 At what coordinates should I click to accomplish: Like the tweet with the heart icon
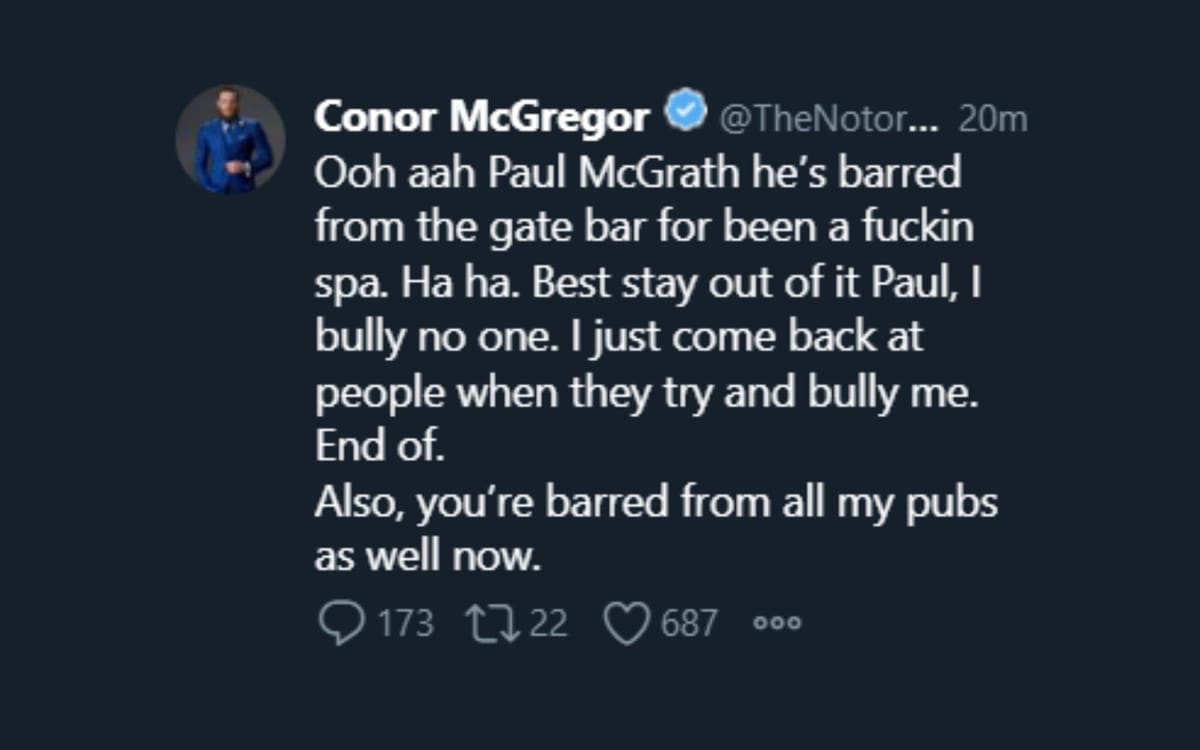[629, 621]
